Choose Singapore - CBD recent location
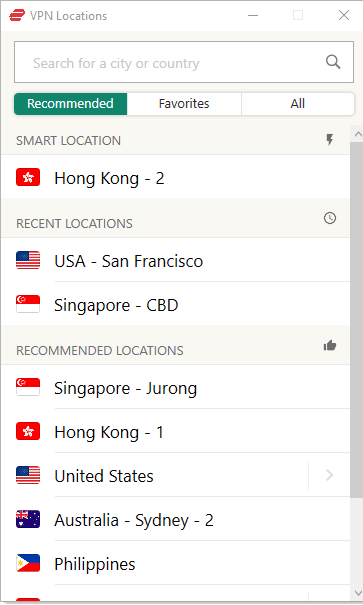The height and width of the screenshot is (605, 363). point(176,304)
